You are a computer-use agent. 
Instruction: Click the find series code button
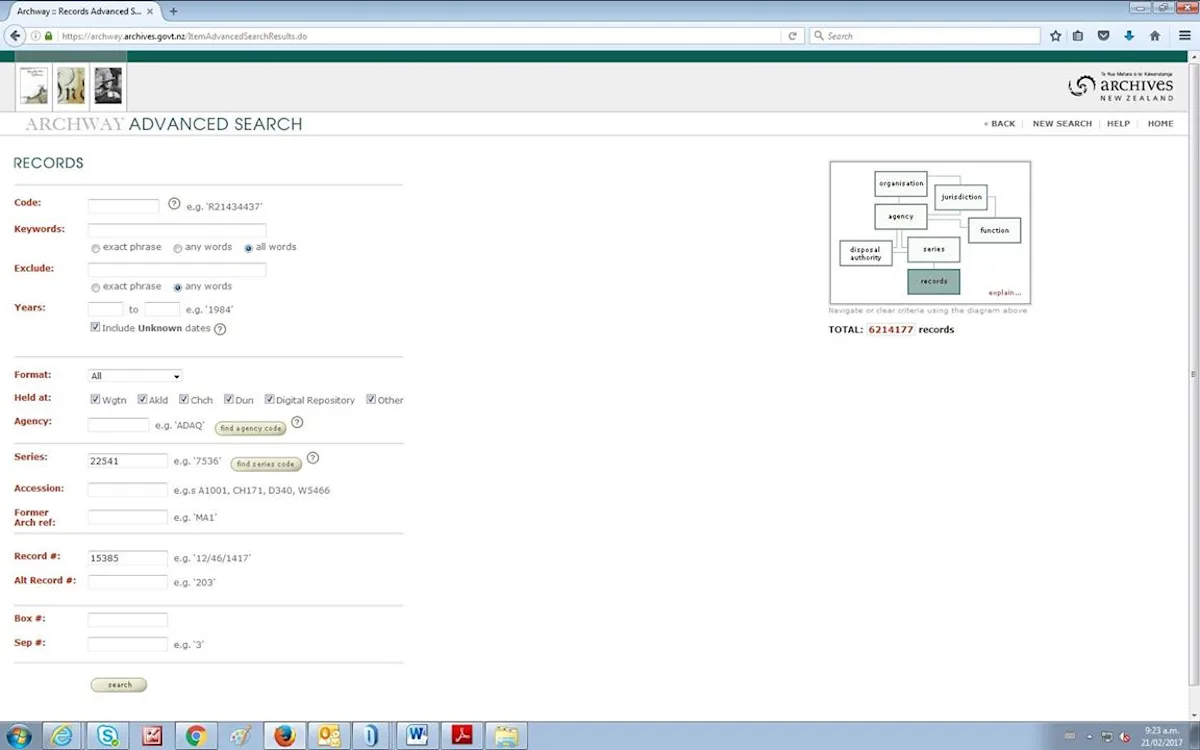[x=267, y=464]
